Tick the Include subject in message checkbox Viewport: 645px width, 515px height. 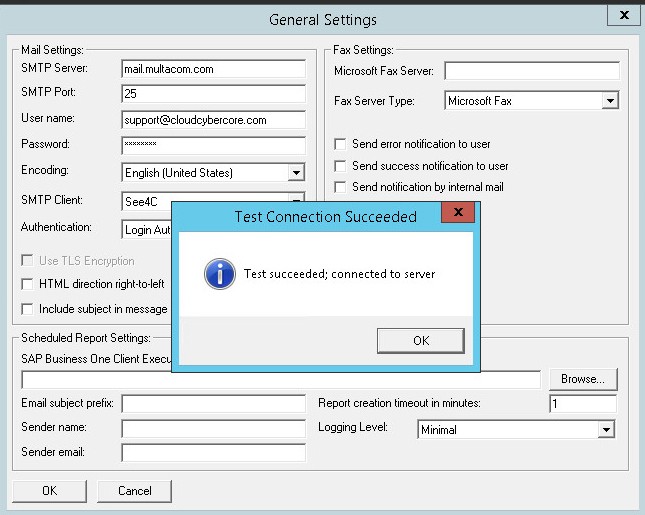click(28, 309)
